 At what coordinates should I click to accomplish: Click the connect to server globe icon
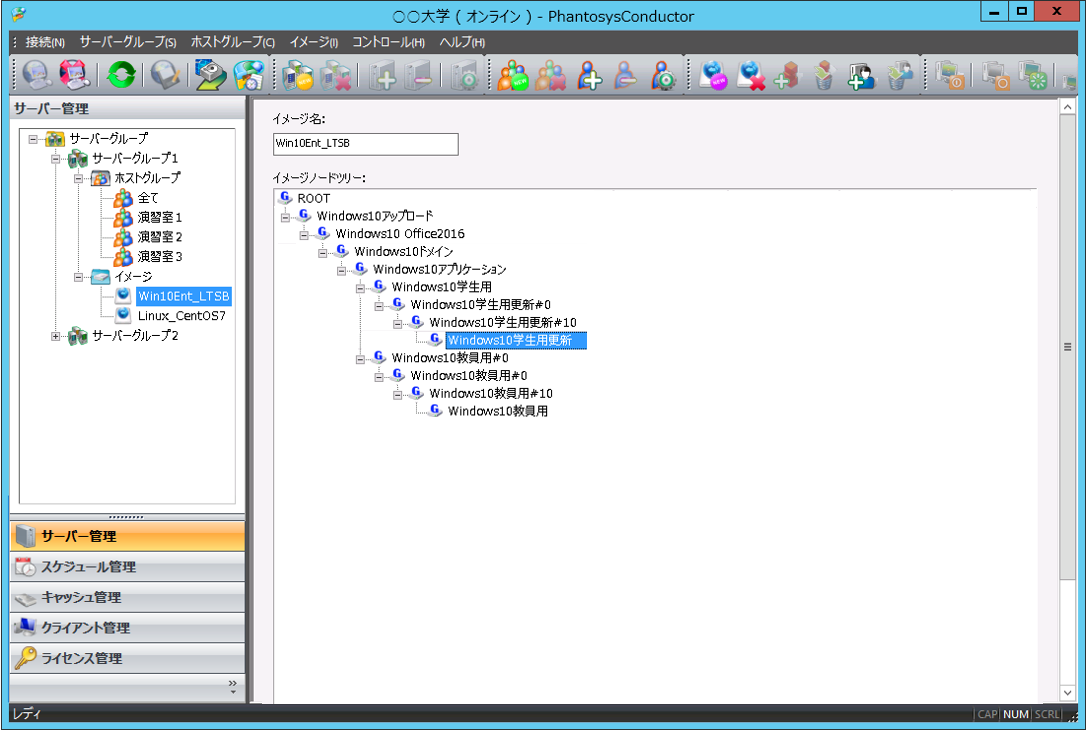36,75
